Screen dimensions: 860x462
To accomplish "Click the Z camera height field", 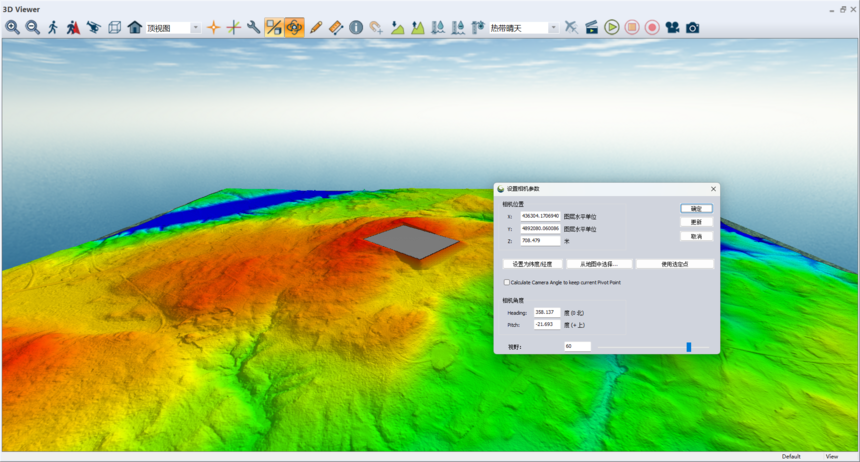I will pos(540,240).
